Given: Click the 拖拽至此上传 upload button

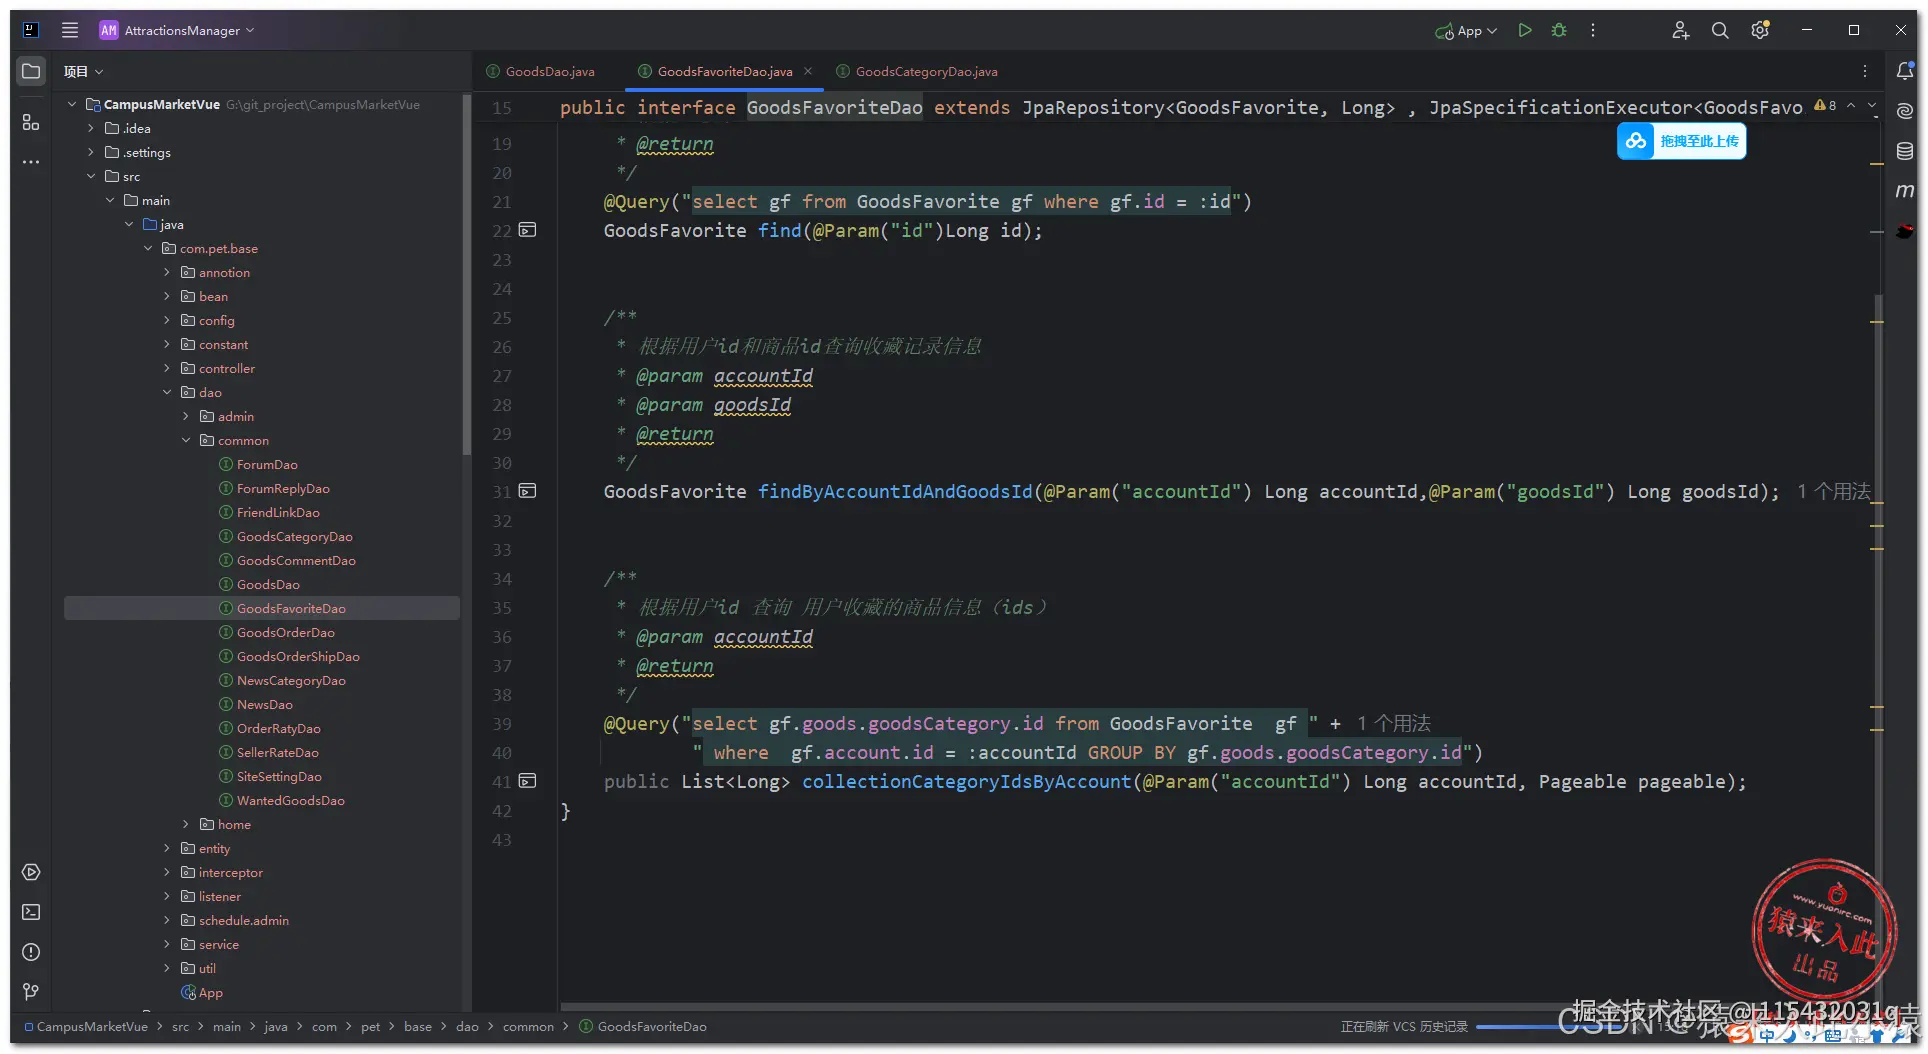Looking at the screenshot, I should click(1682, 141).
